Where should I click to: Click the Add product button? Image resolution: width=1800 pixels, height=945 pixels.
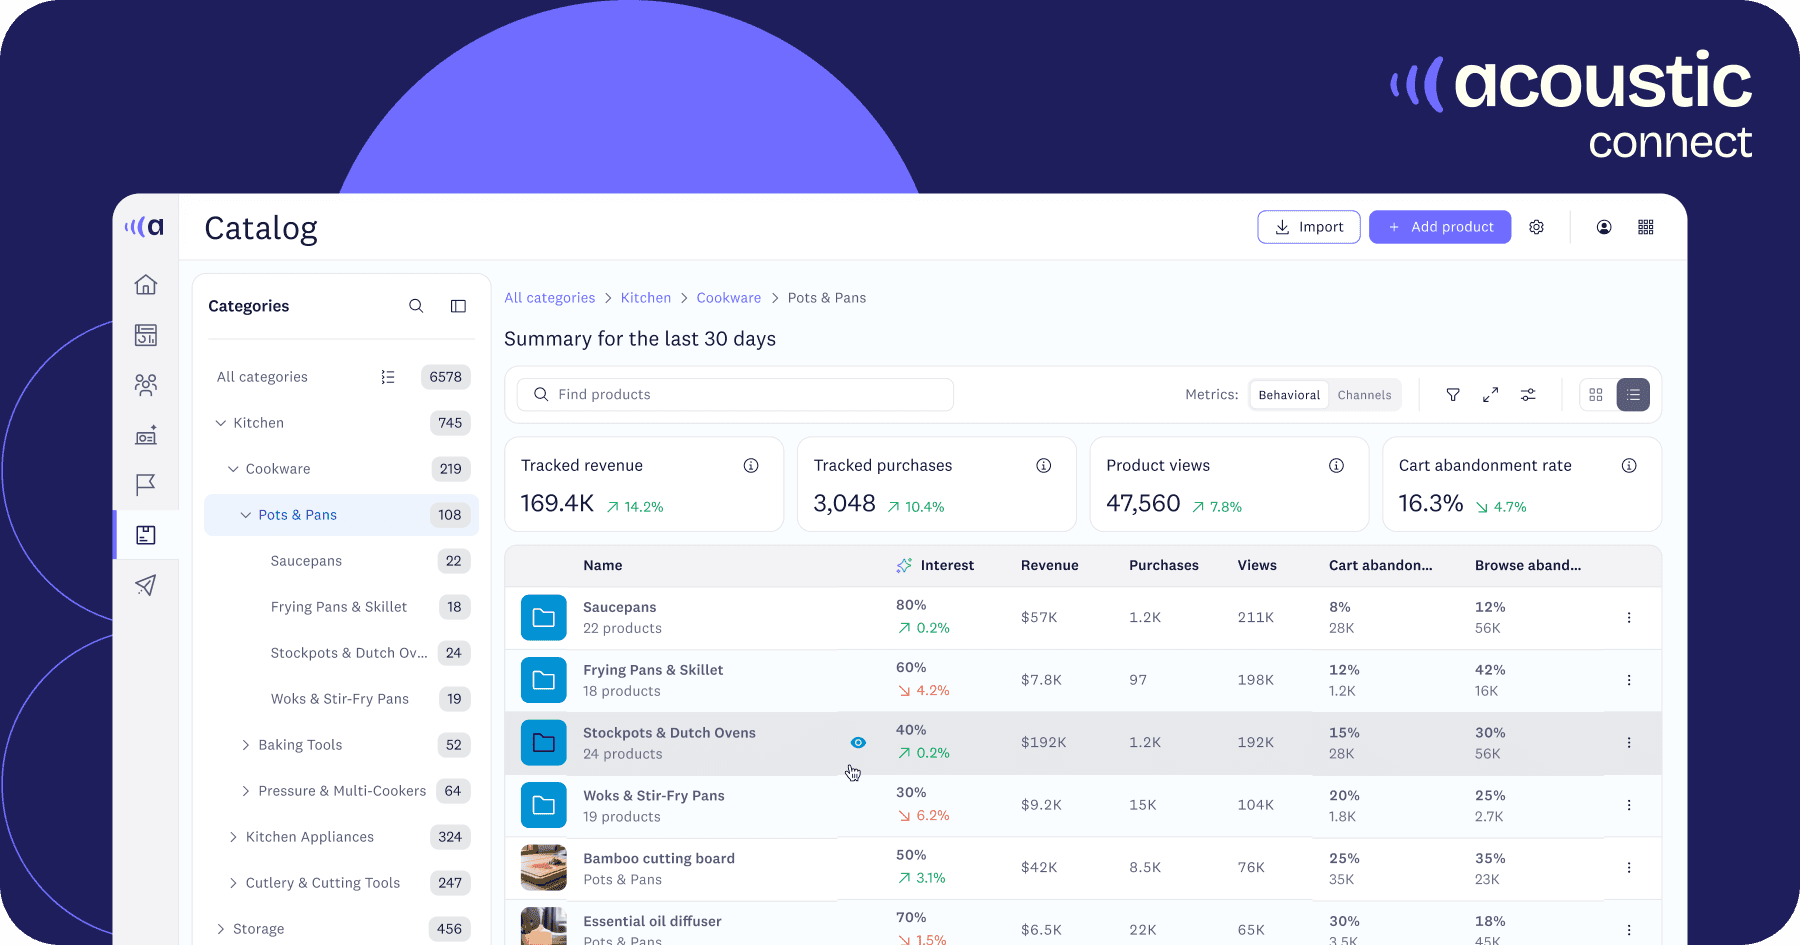(x=1440, y=227)
